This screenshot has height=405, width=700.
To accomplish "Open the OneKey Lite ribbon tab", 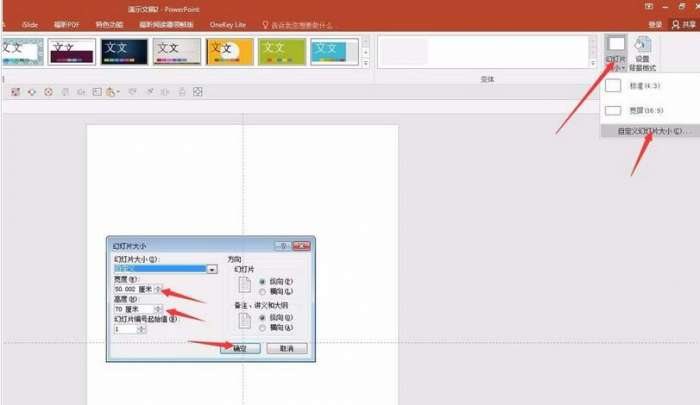I will (x=228, y=25).
